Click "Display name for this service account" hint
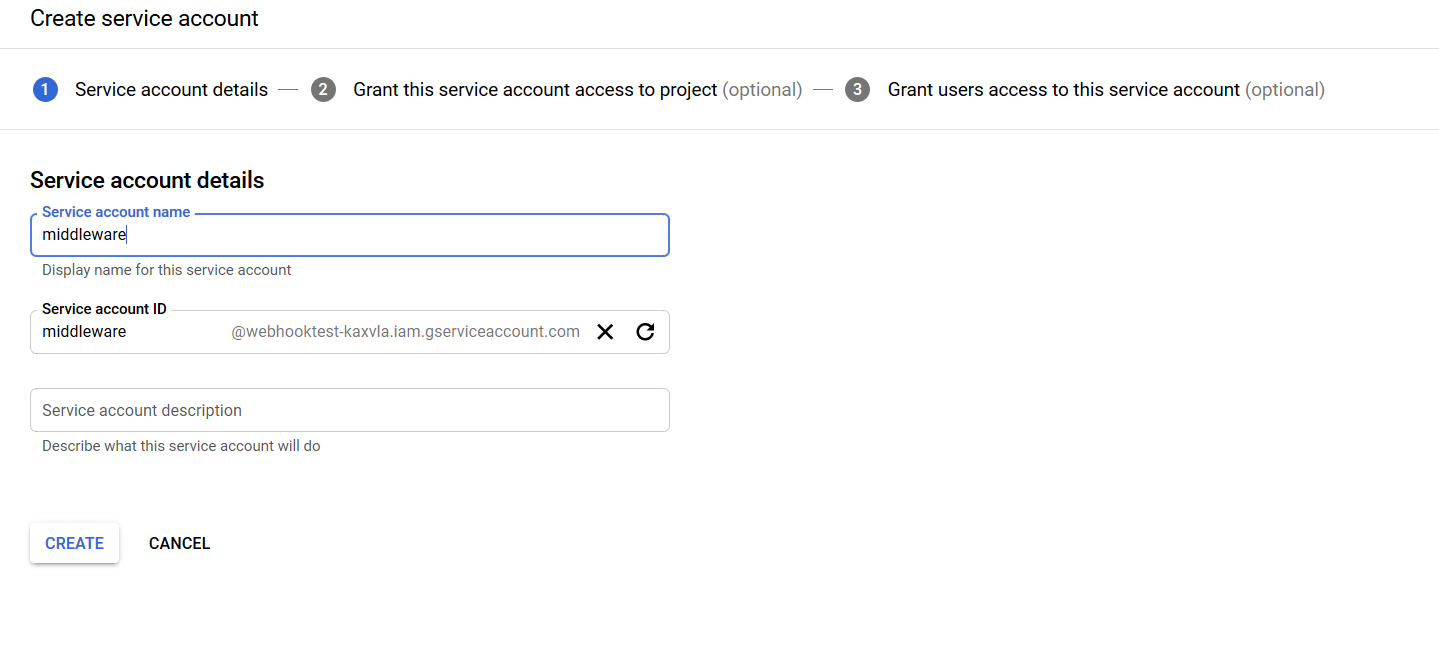Screen dimensions: 1439x658 (x=166, y=270)
